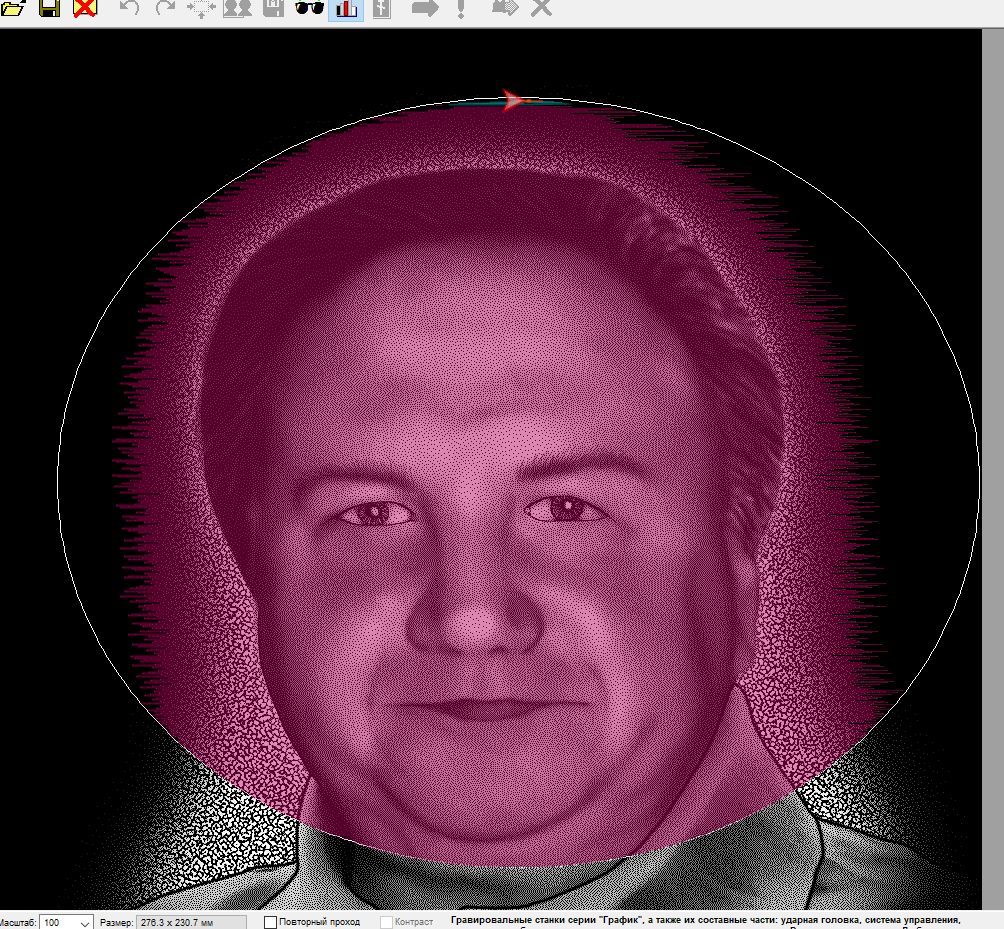The width and height of the screenshot is (1004, 929).
Task: Click the grey X cancel icon
Action: [x=541, y=8]
